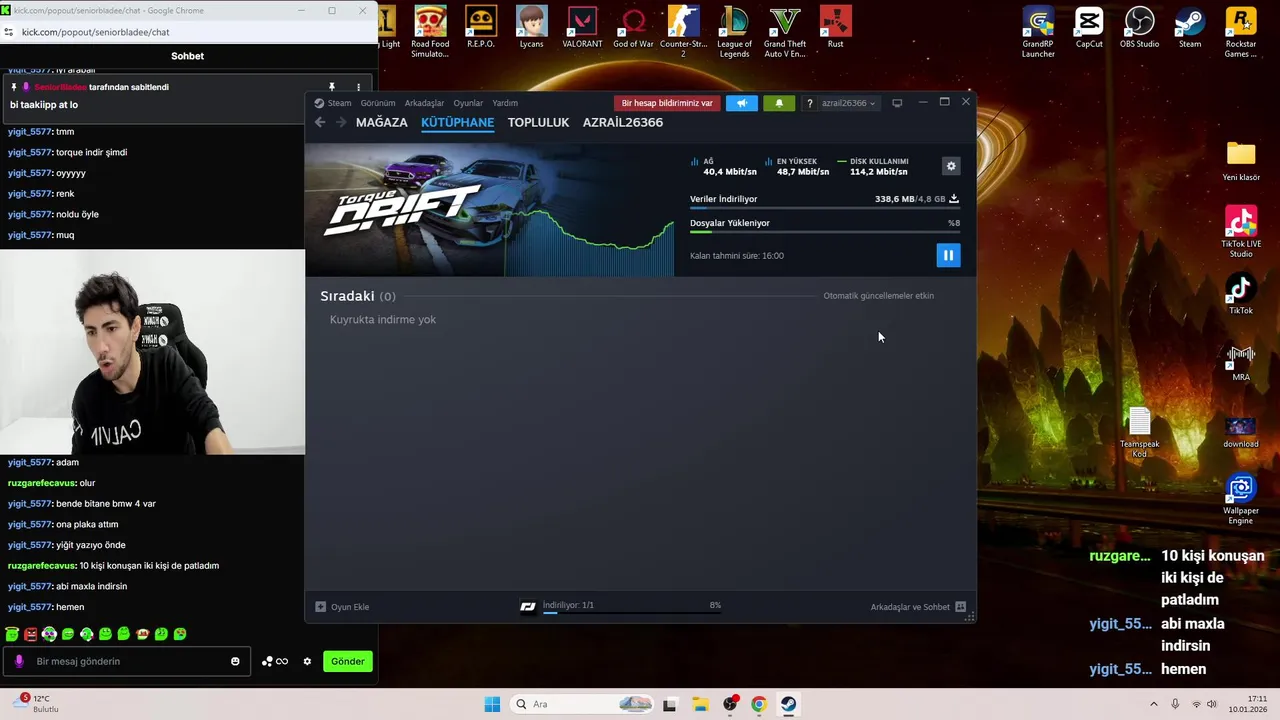The width and height of the screenshot is (1280, 720).
Task: Click the taskbar volume icon
Action: tap(1212, 704)
